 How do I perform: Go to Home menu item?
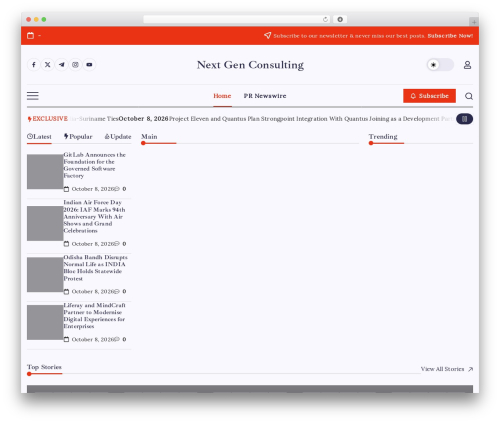click(x=222, y=96)
